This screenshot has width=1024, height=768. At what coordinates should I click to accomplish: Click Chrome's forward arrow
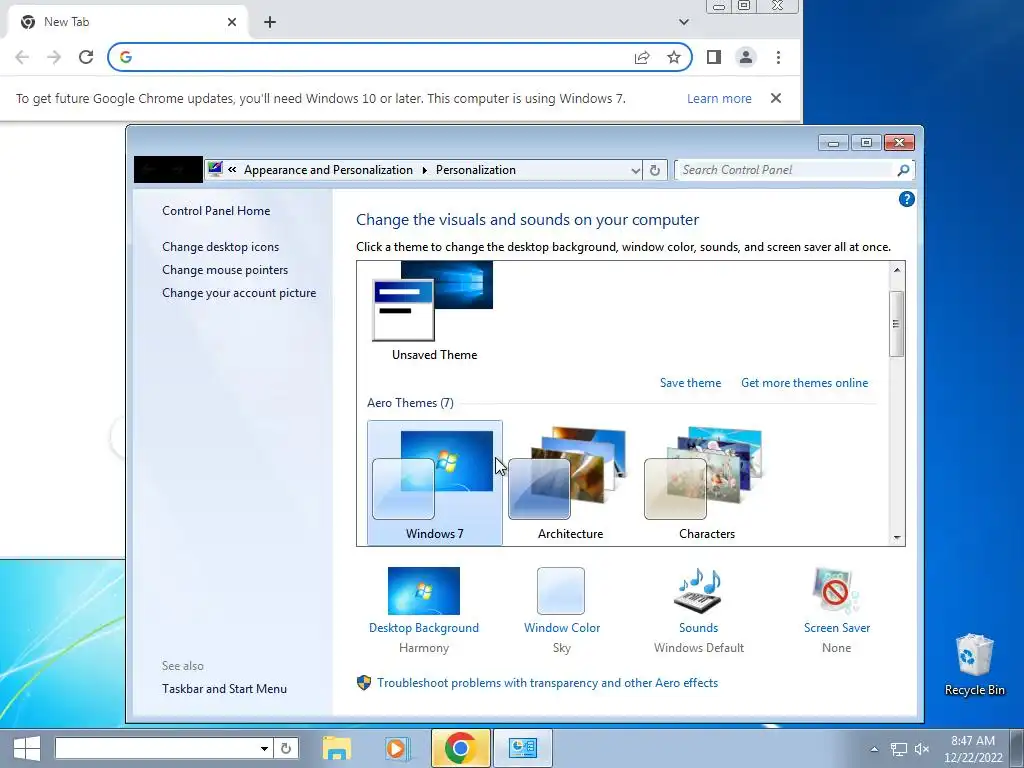pyautogui.click(x=54, y=57)
